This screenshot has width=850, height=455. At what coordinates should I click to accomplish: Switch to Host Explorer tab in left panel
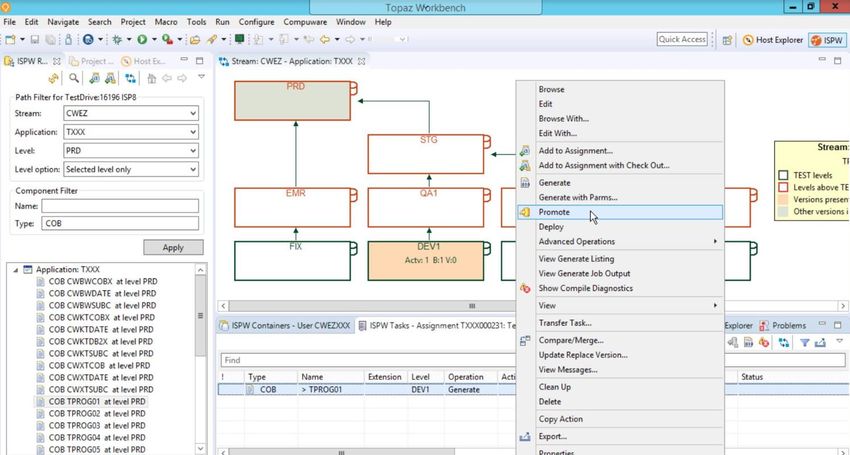coord(144,61)
